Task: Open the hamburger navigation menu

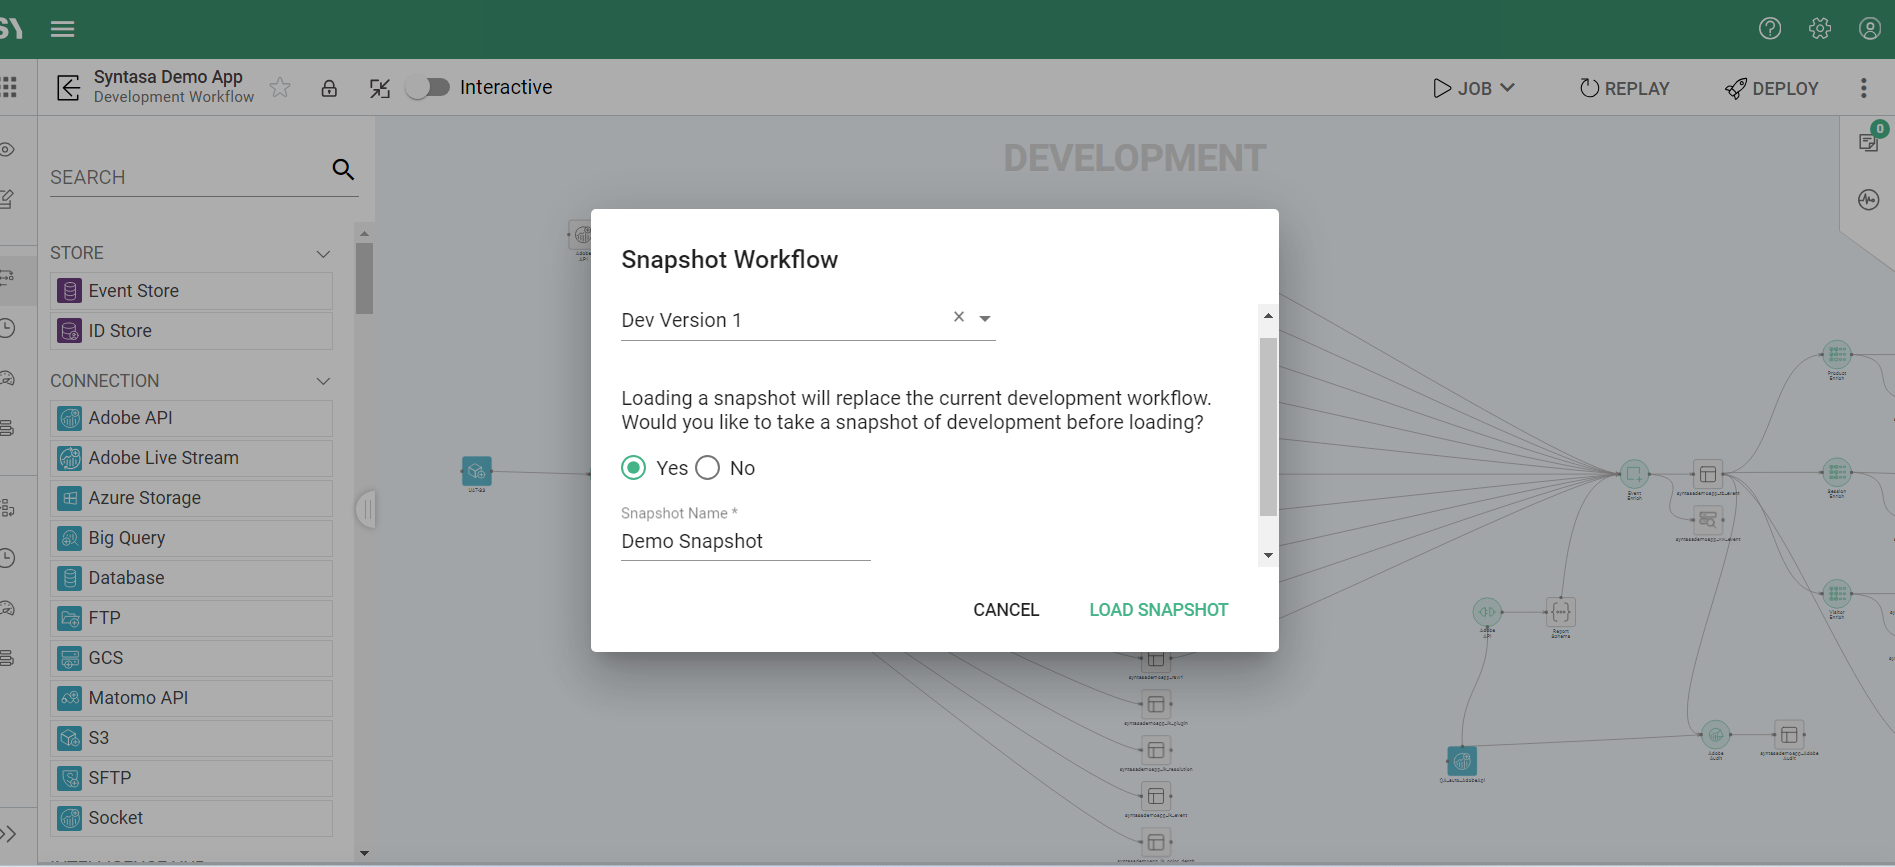Action: pos(63,29)
